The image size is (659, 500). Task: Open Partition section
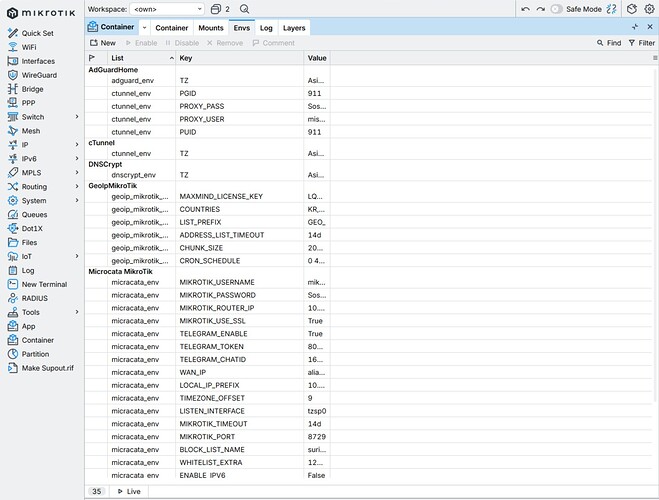click(35, 354)
